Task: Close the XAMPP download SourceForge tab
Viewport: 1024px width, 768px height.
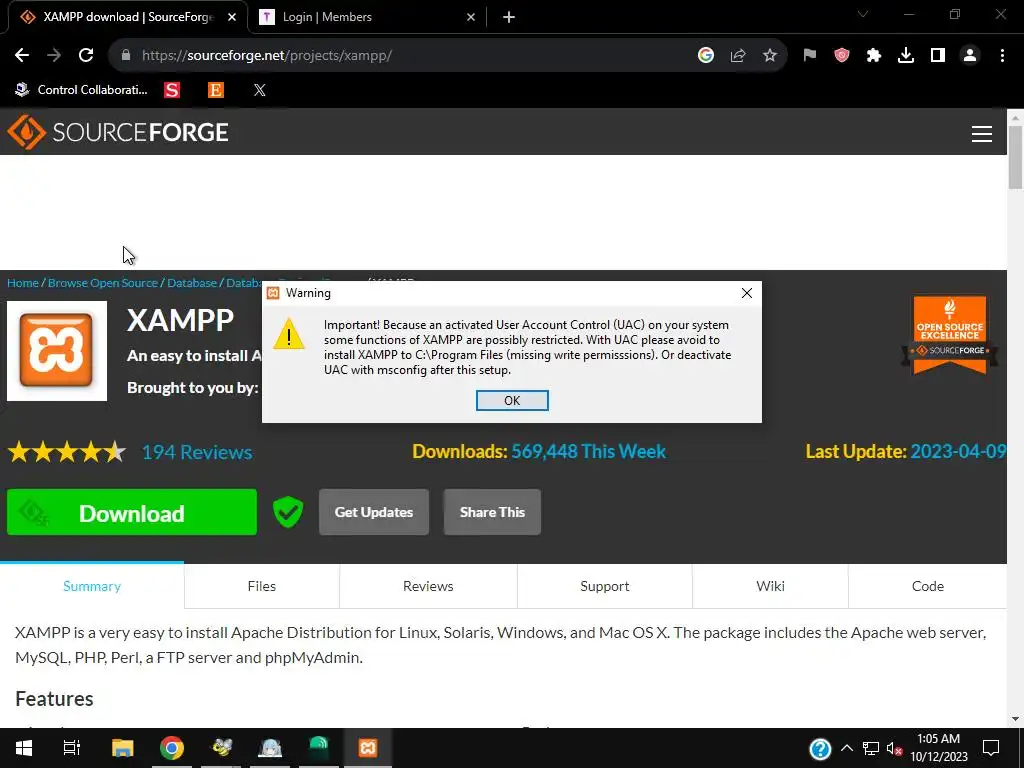Action: [232, 17]
